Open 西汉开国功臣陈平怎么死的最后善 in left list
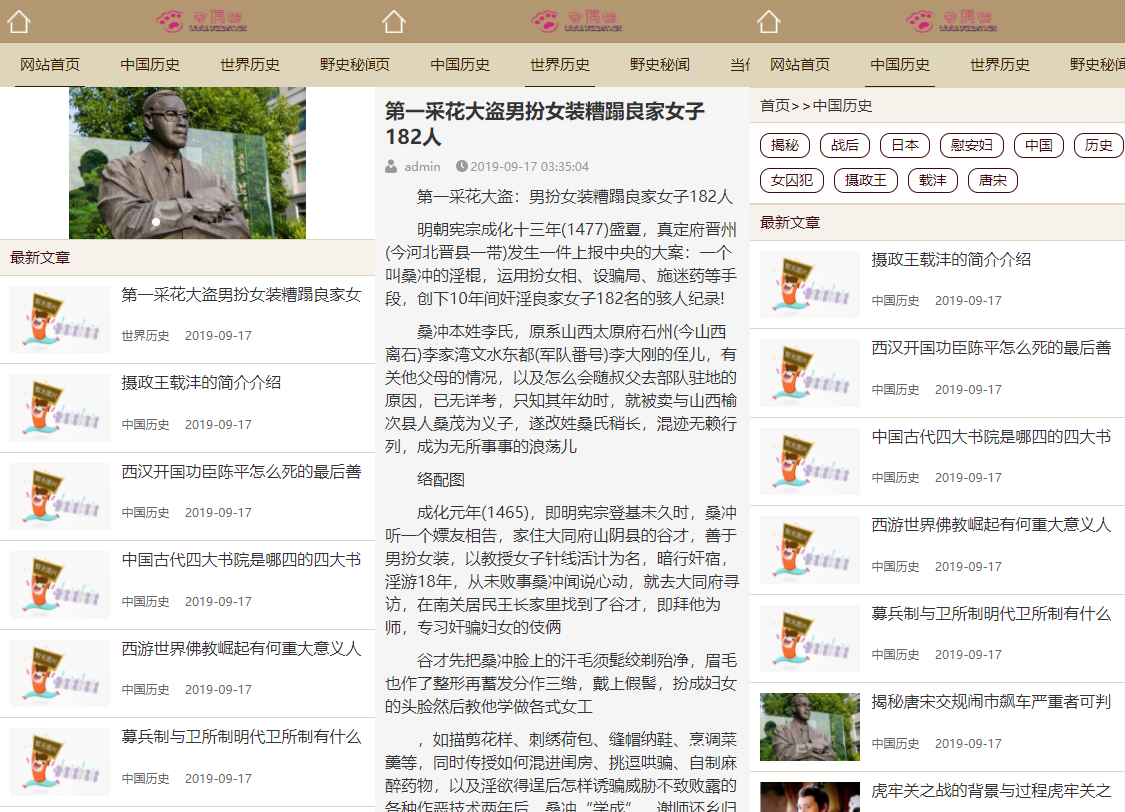The image size is (1125, 812). pos(241,472)
